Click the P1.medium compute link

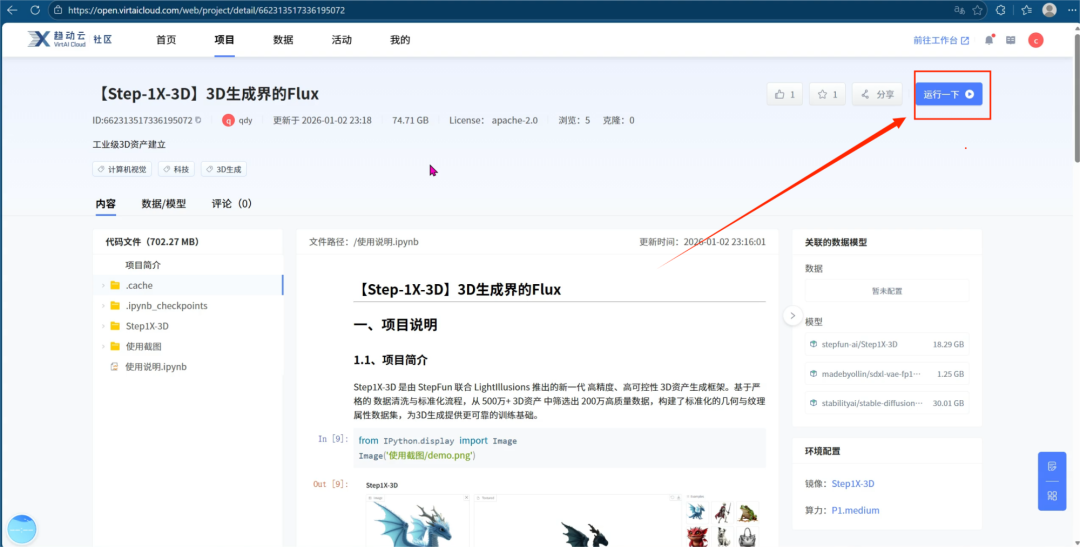point(855,510)
